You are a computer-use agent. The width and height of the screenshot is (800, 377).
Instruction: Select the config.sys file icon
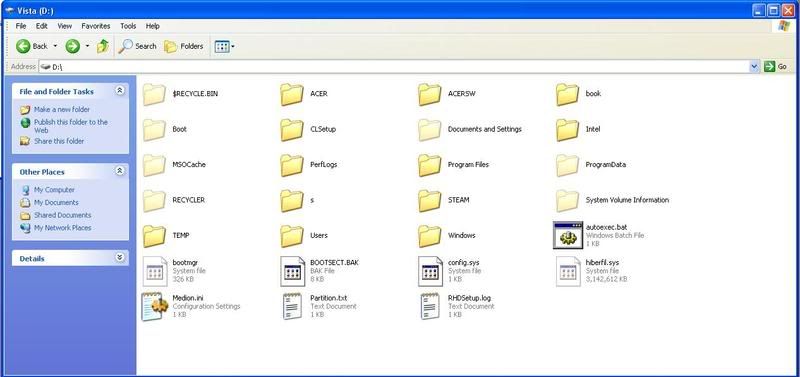click(x=430, y=271)
